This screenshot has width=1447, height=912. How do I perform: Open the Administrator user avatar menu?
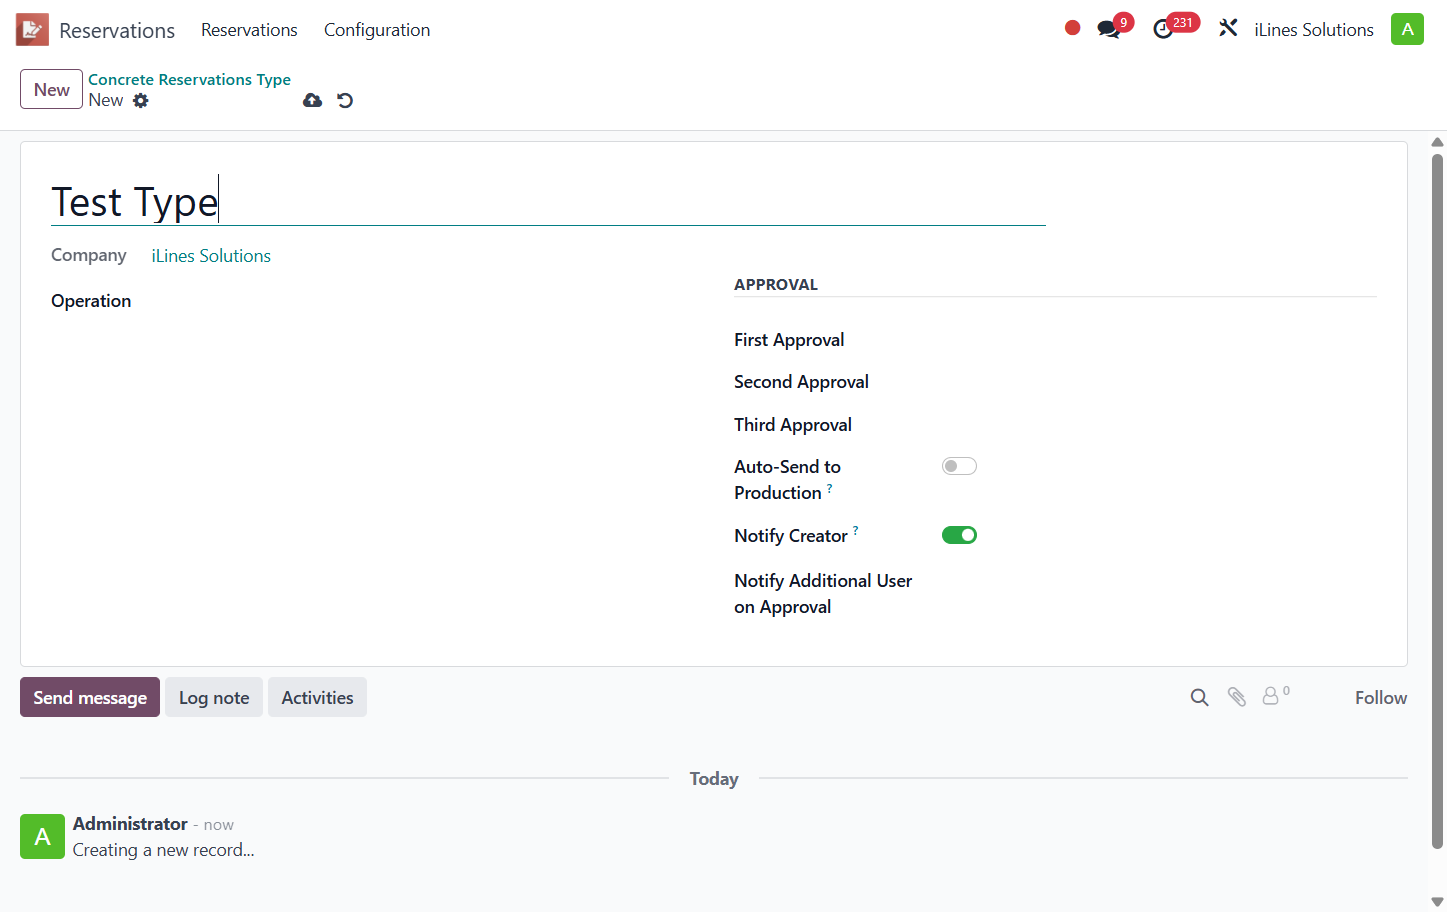[x=1407, y=29]
